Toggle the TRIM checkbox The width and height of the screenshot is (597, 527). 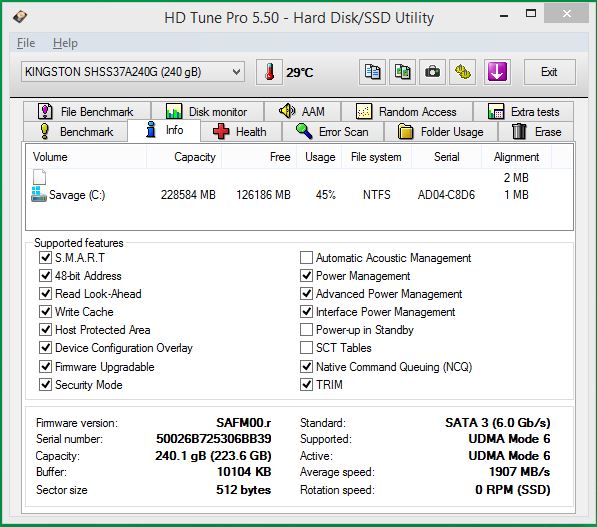(x=306, y=384)
